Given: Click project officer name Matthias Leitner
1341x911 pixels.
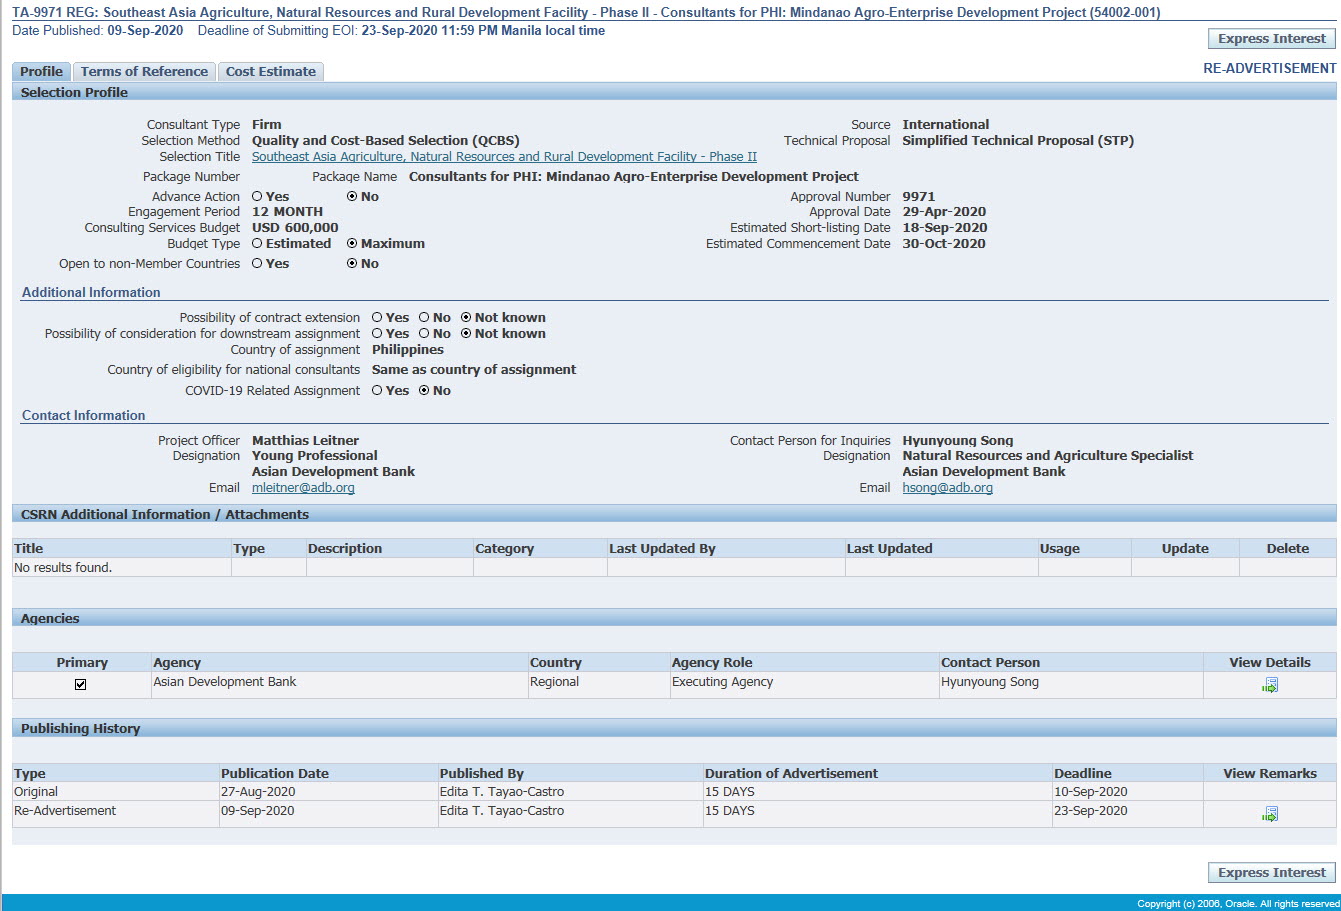Looking at the screenshot, I should click(x=305, y=441).
